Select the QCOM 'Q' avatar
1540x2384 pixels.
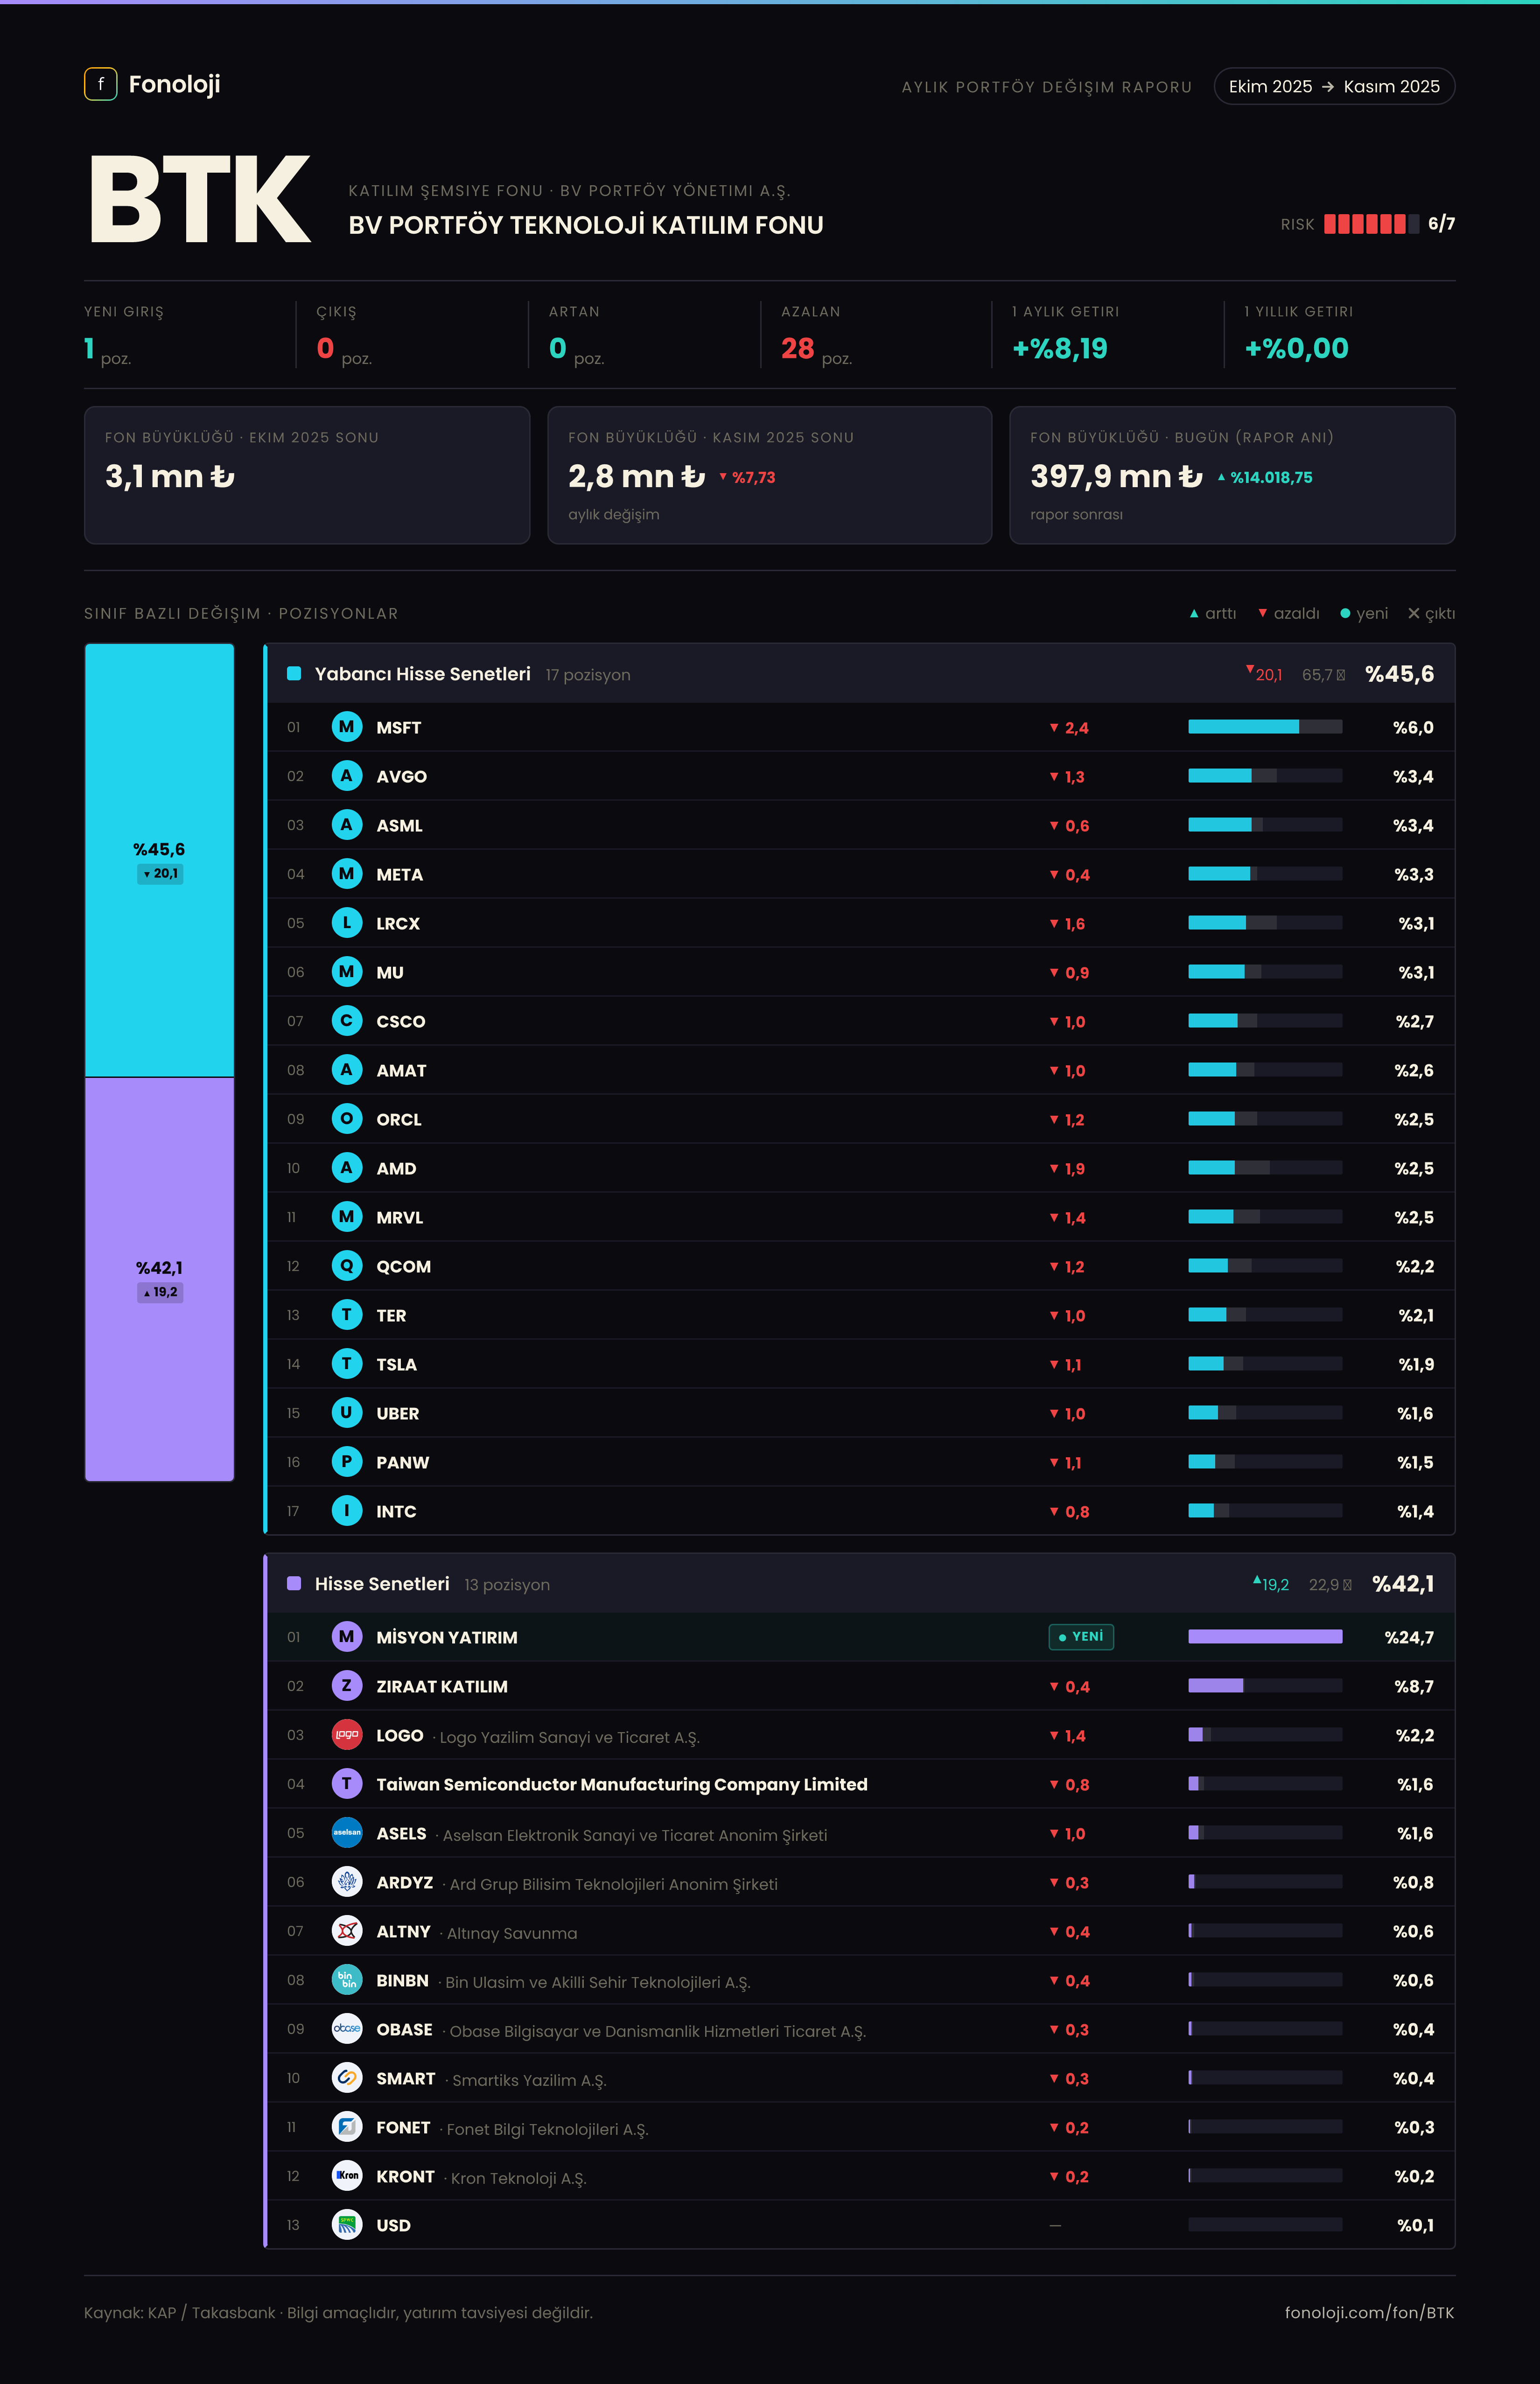(347, 1266)
